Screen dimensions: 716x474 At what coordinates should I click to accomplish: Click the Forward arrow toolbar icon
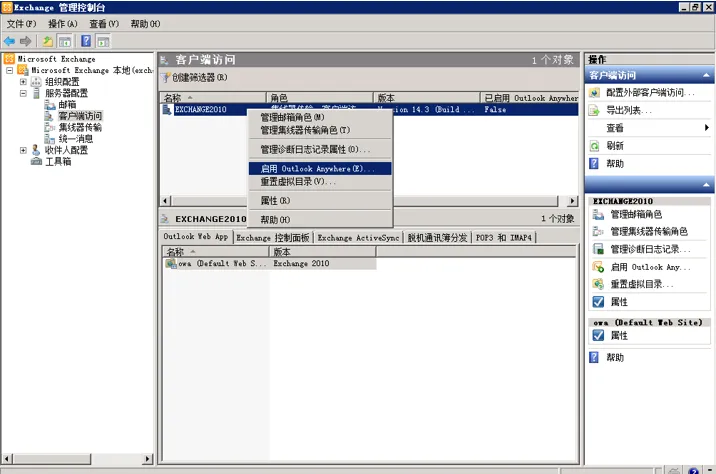[x=26, y=42]
